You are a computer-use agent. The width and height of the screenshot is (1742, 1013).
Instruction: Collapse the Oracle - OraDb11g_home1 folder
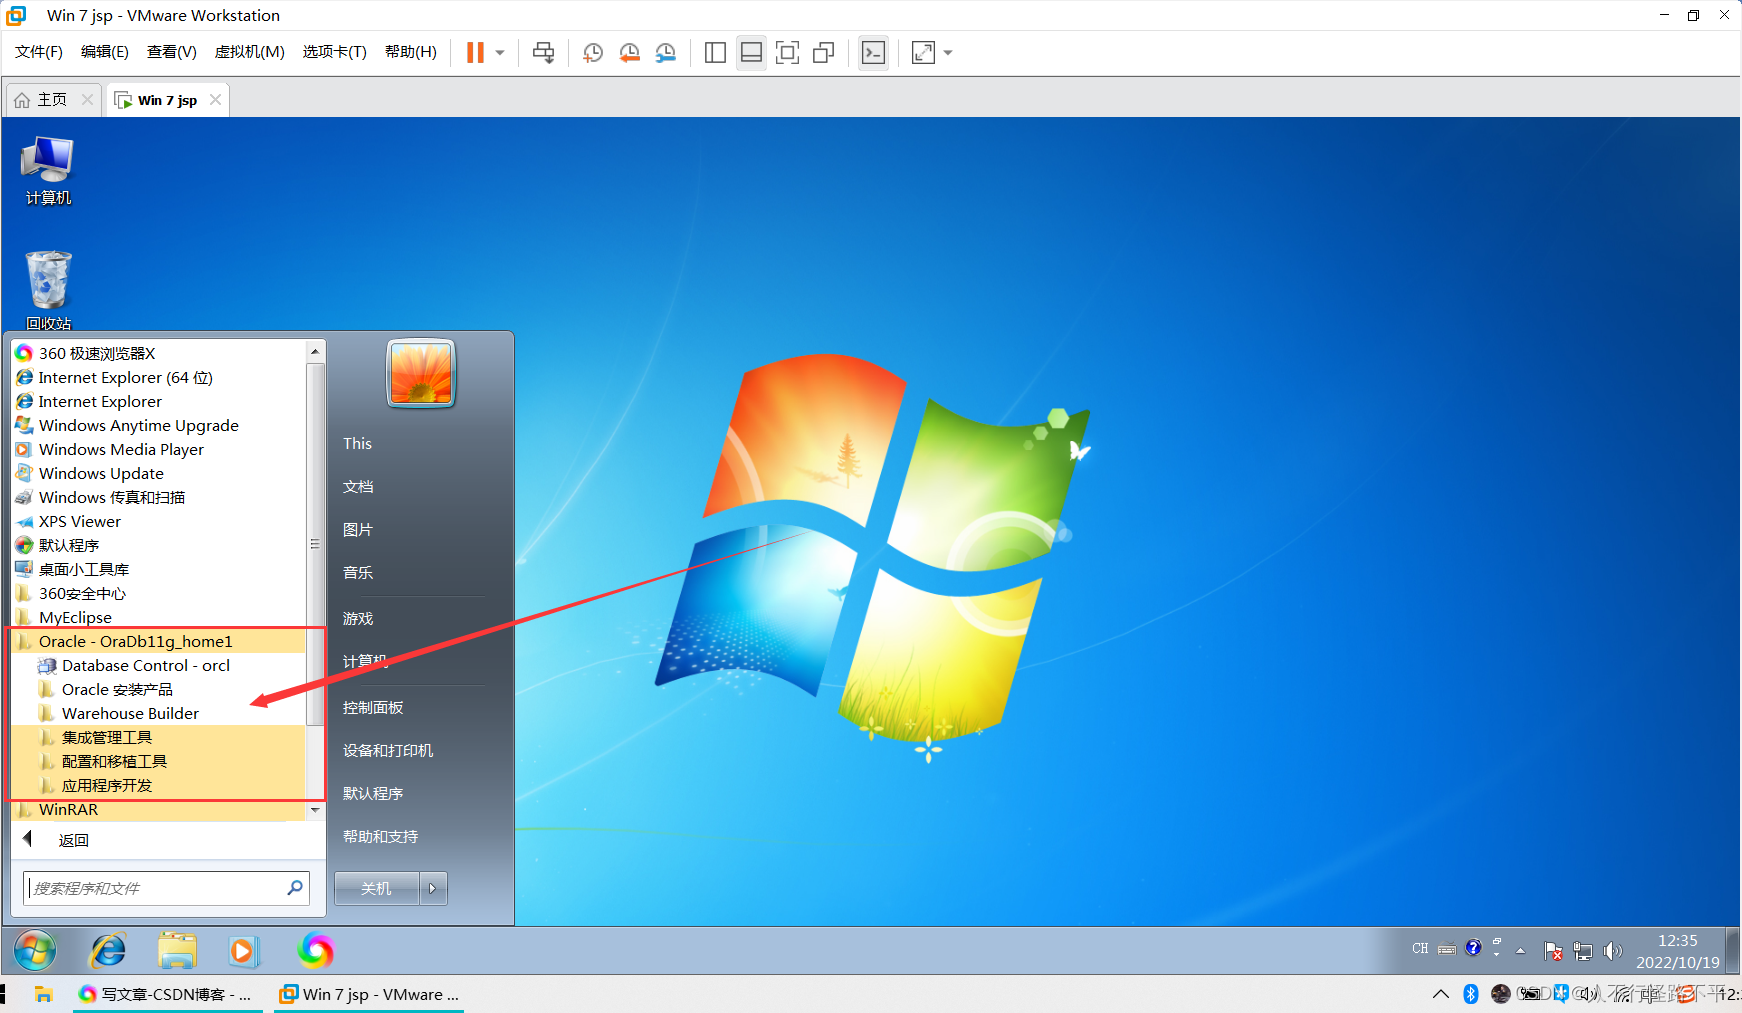coord(160,641)
